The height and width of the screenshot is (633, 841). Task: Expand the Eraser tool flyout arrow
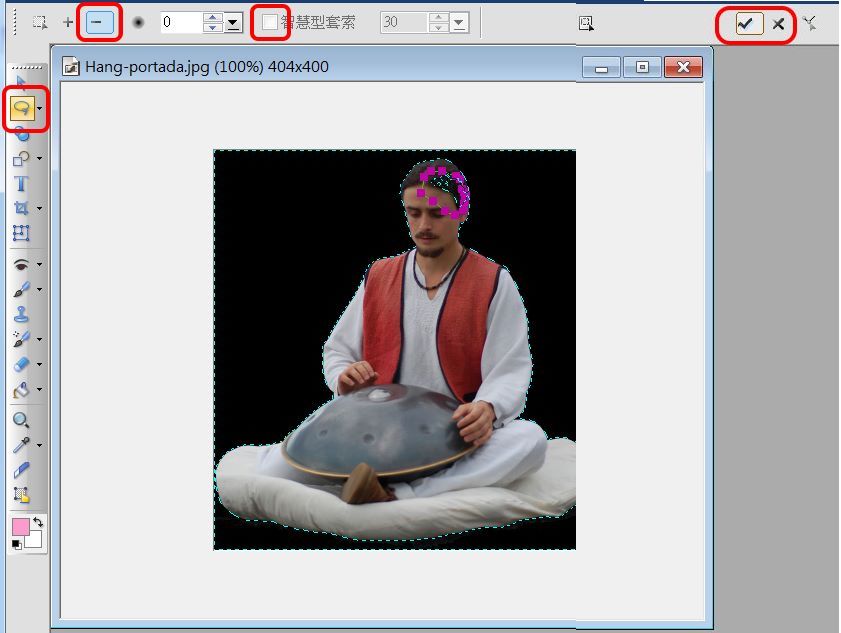(40, 364)
